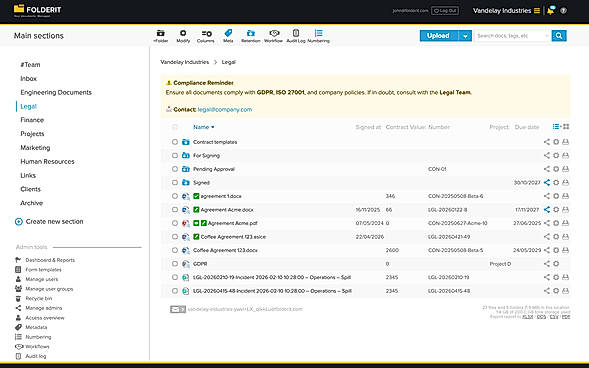Open the Finance section
Screen dimensions: 589x368
click(32, 120)
